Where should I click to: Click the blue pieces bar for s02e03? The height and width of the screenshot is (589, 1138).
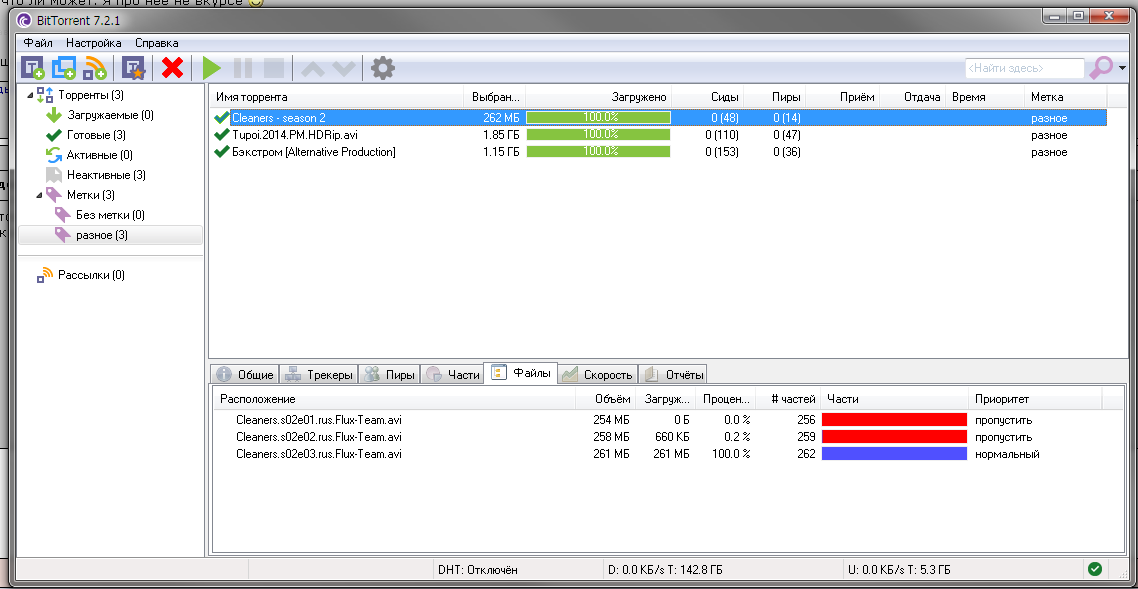[894, 454]
